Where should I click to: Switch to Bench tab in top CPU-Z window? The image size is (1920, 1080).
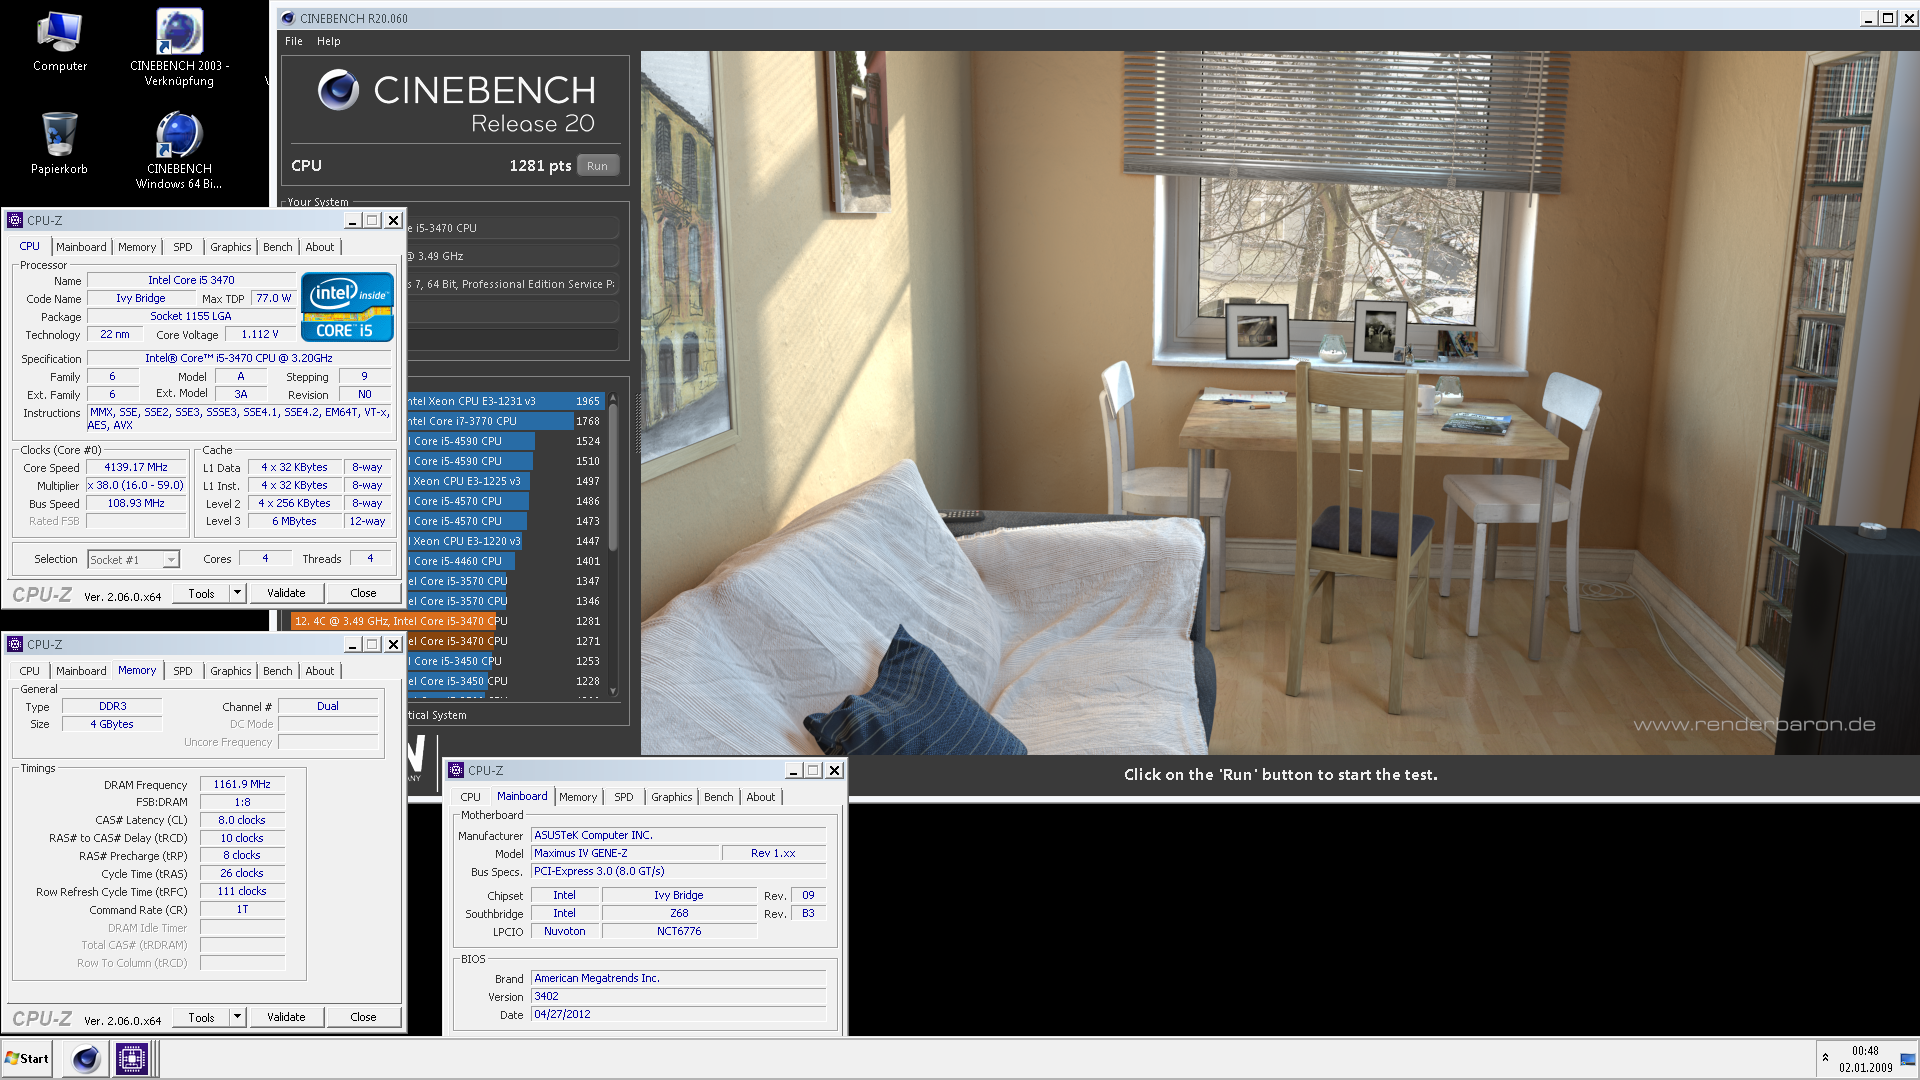[278, 247]
